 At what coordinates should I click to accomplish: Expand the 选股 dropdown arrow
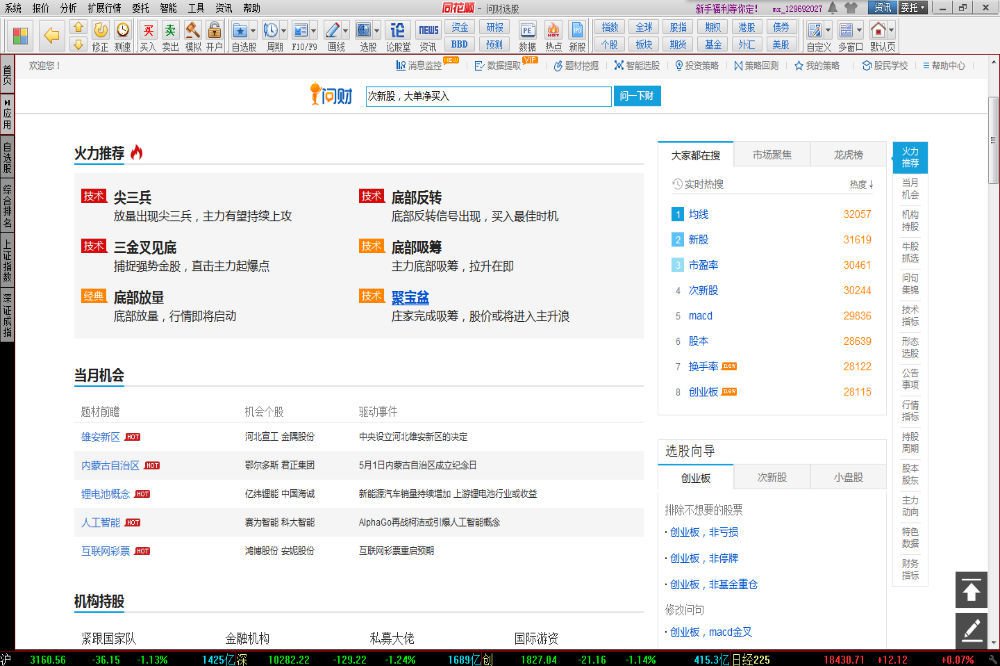click(x=376, y=30)
